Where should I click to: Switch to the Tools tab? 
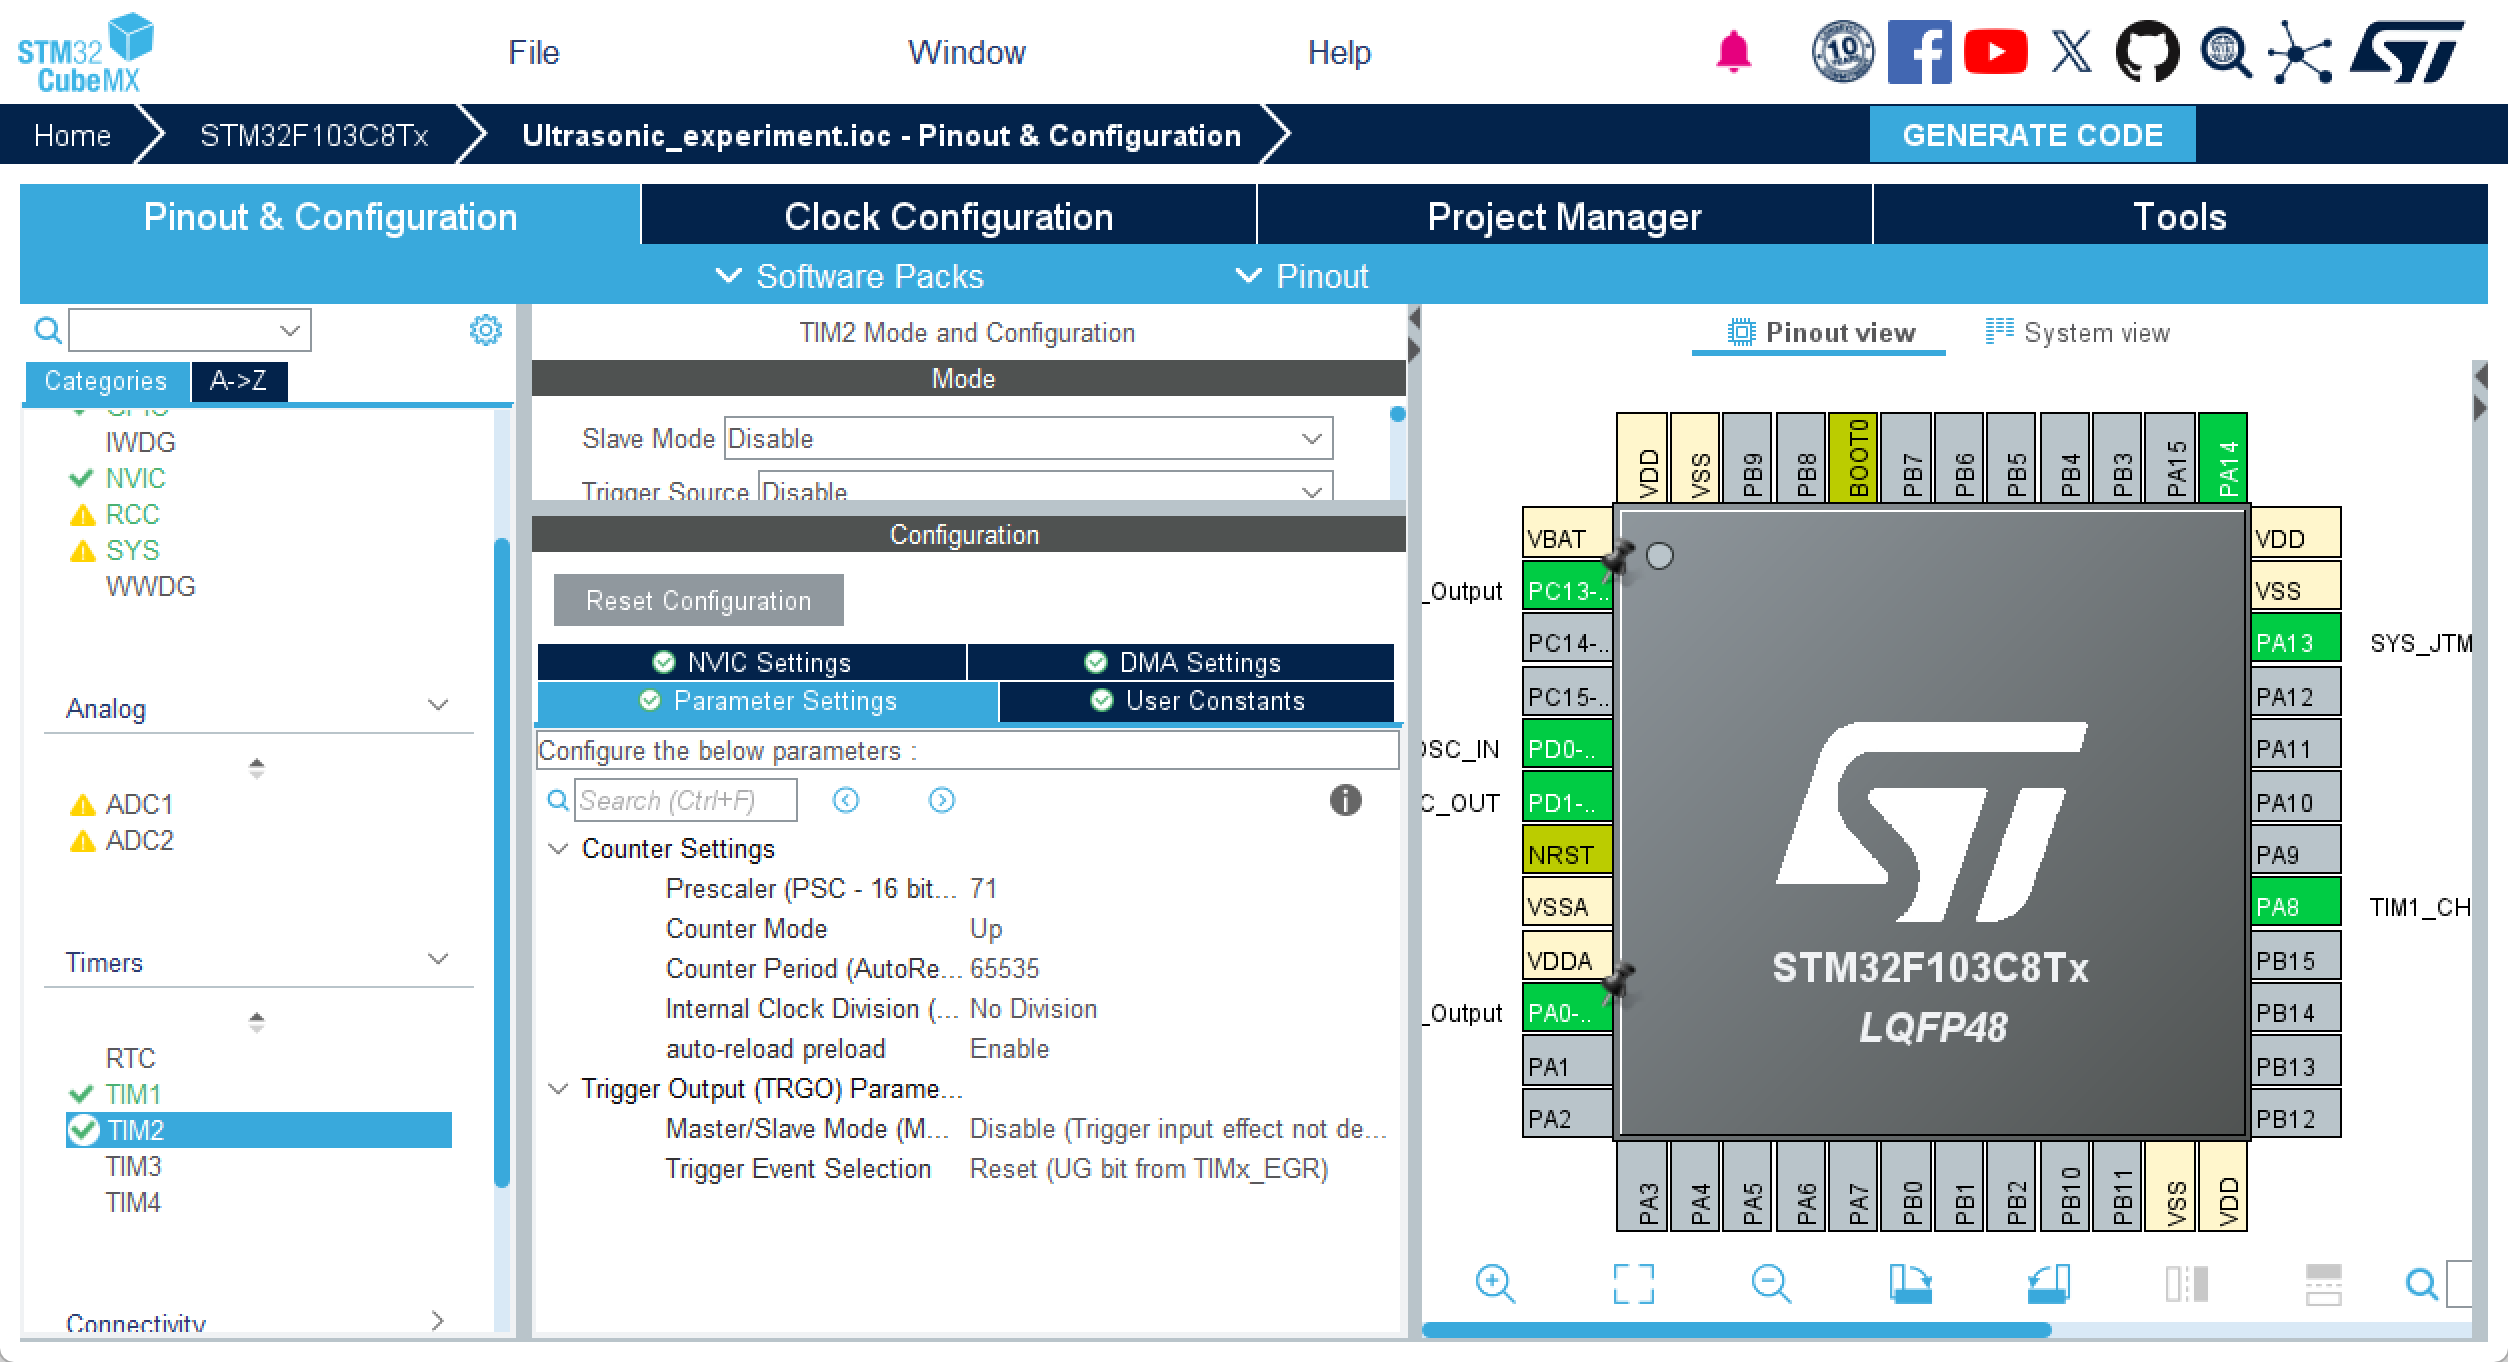pos(2180,215)
